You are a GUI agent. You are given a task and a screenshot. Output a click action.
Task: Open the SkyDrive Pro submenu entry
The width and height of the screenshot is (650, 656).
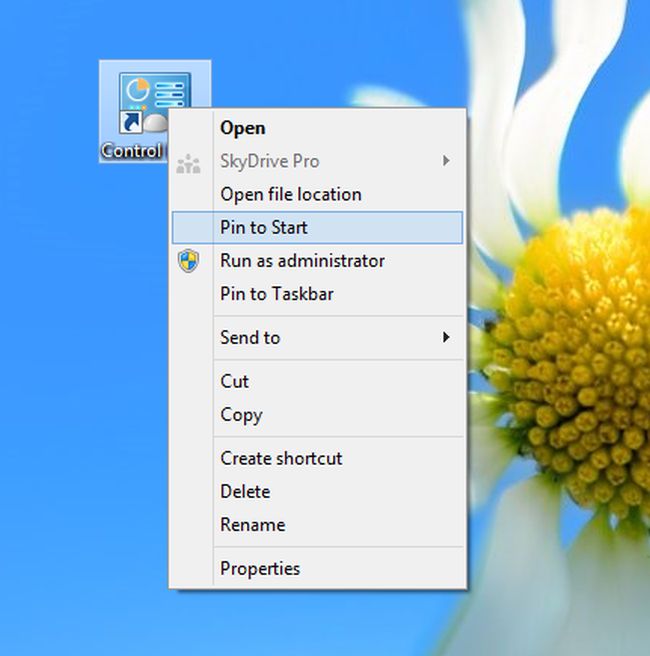(x=317, y=161)
